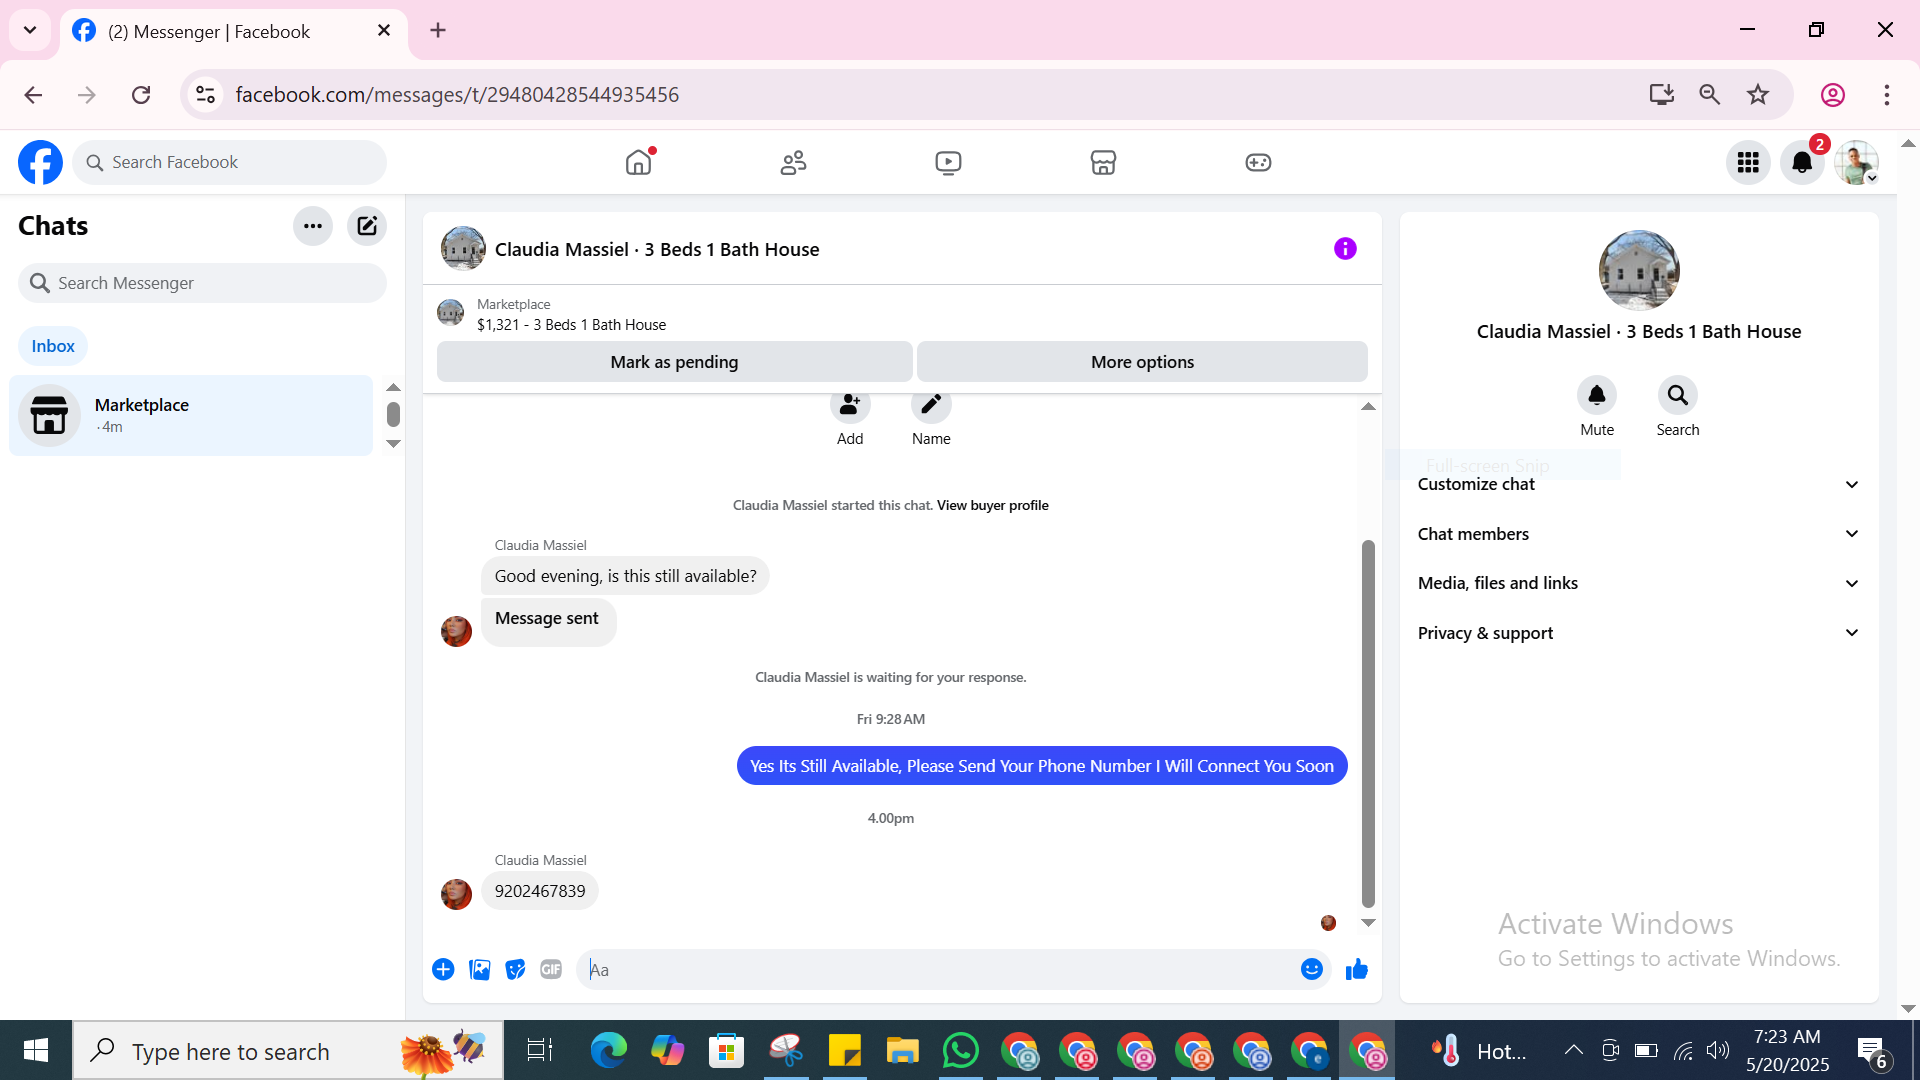Open notifications bell with badge

1802,162
